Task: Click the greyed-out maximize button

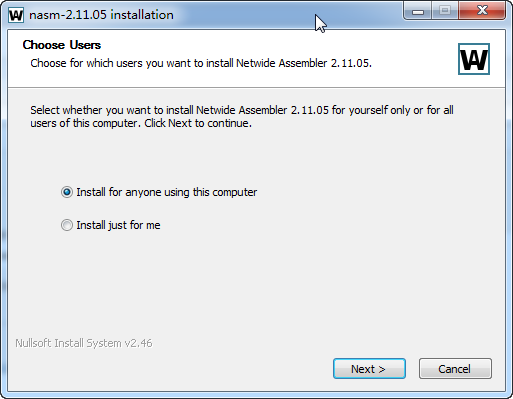Action: (445, 11)
